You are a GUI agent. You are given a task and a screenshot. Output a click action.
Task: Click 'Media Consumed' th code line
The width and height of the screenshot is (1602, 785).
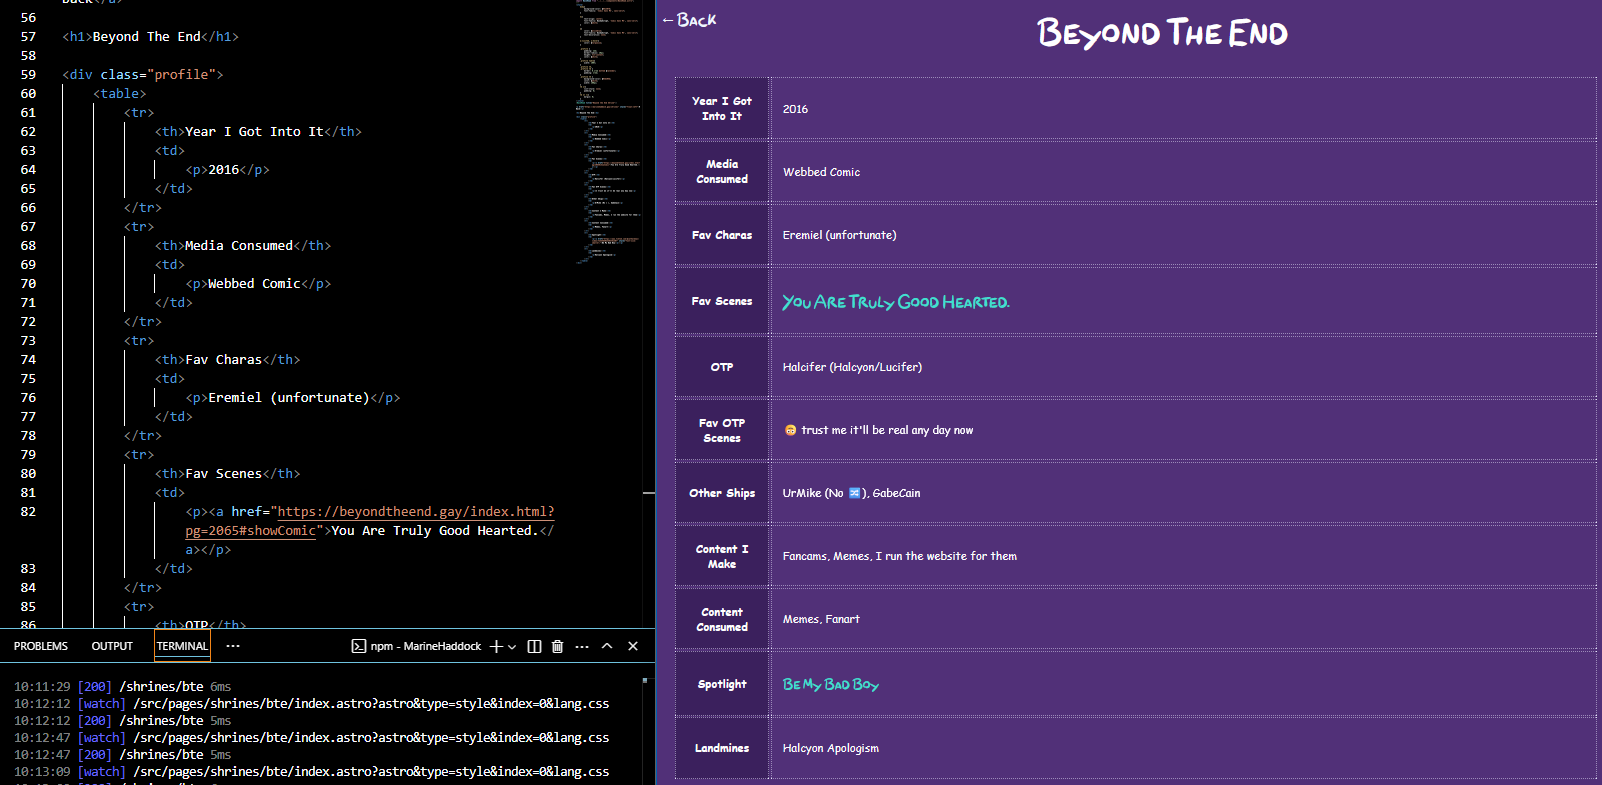[x=243, y=246]
